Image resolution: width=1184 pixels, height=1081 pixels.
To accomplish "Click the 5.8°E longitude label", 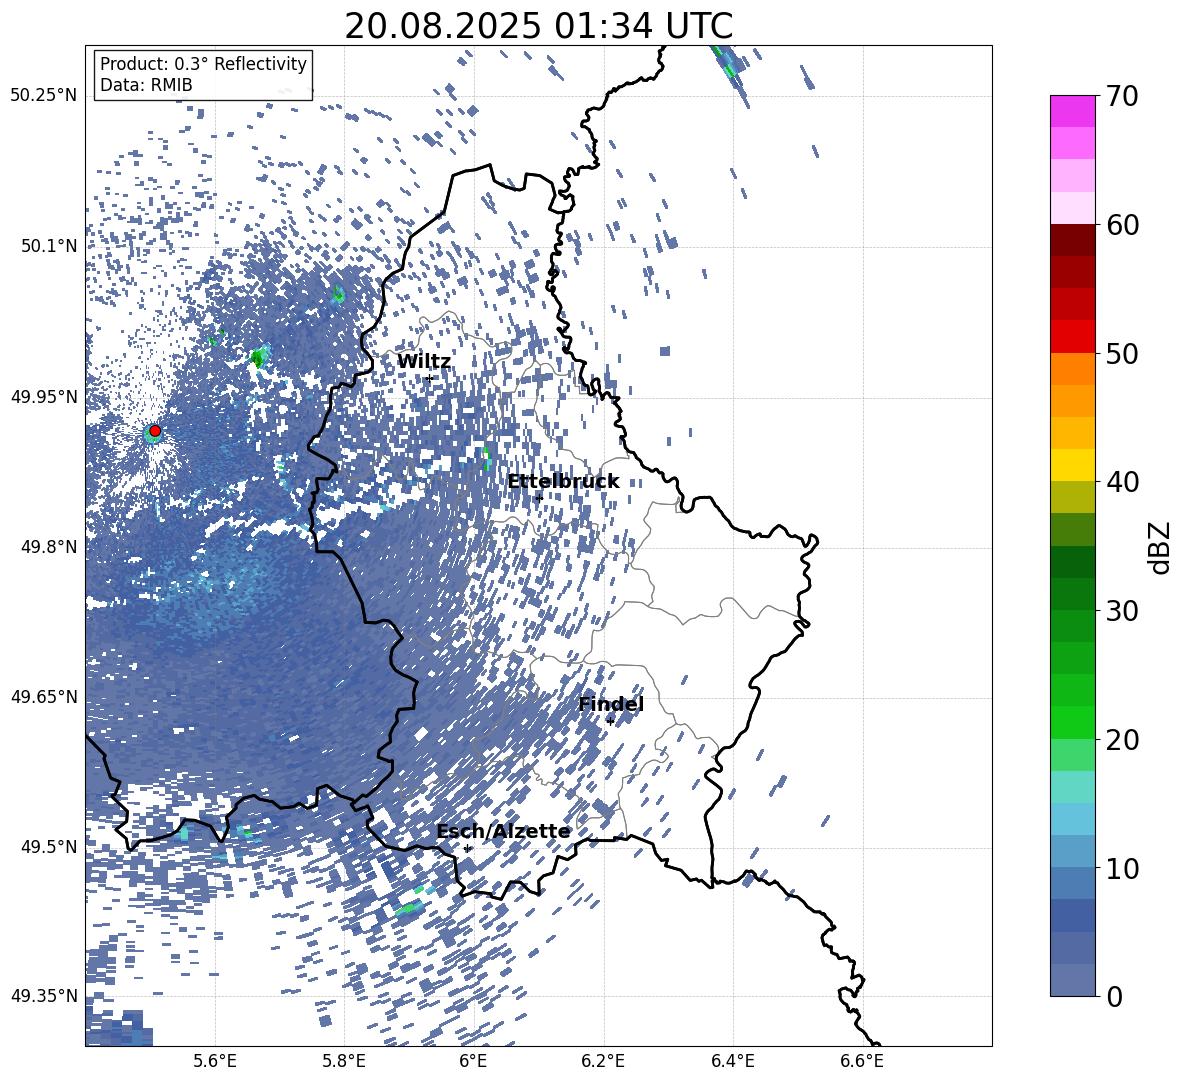I will 344,1062.
